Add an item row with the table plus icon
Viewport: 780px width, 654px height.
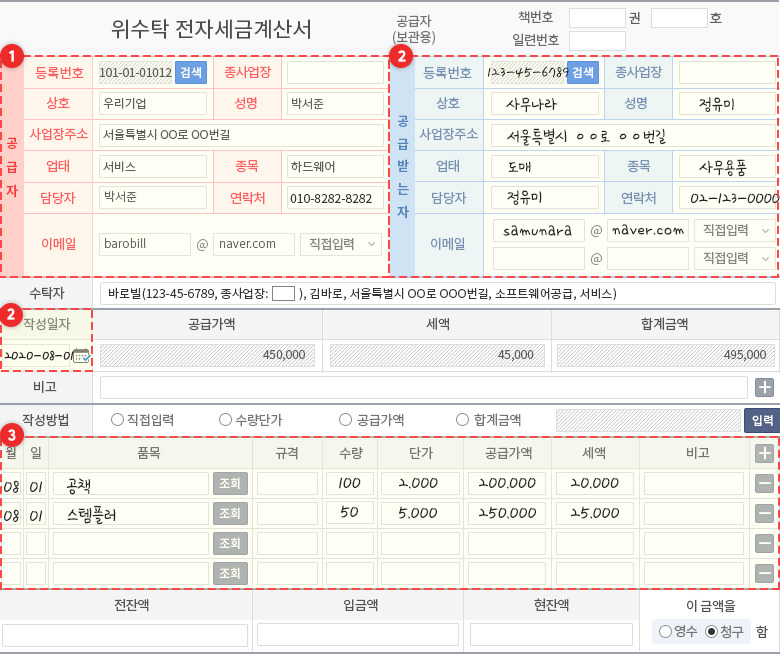pos(765,453)
